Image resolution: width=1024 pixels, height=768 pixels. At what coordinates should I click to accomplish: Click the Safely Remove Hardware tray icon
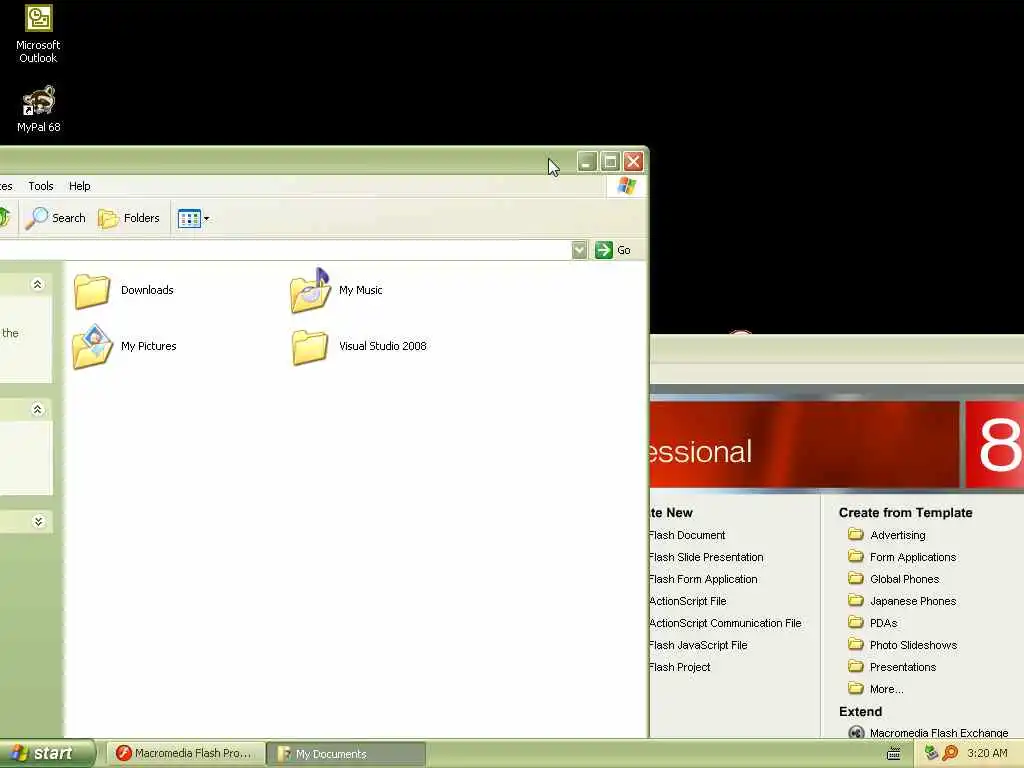[932, 753]
